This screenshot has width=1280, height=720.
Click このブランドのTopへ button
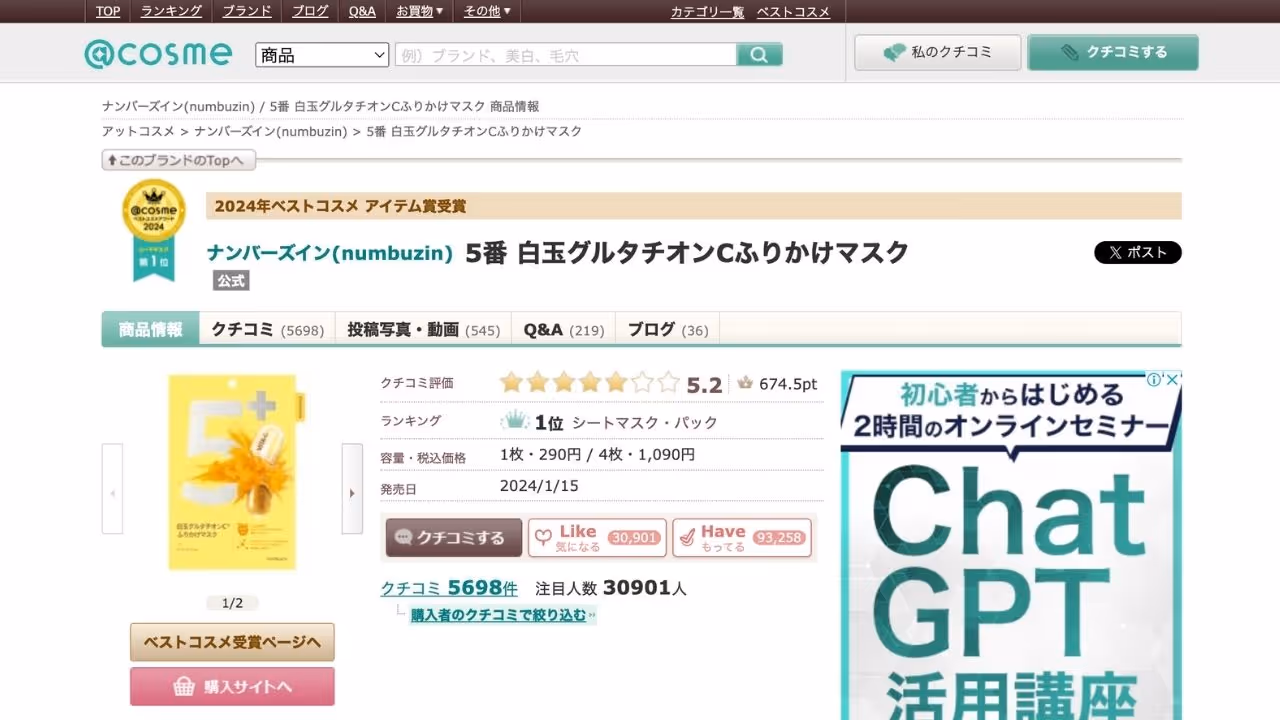click(179, 160)
